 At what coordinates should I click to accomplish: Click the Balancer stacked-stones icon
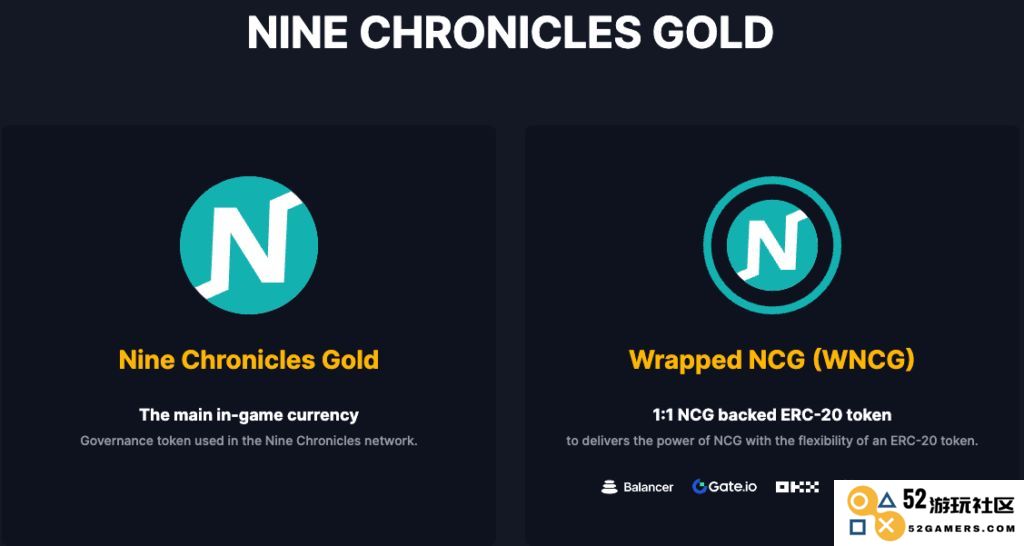click(x=609, y=487)
